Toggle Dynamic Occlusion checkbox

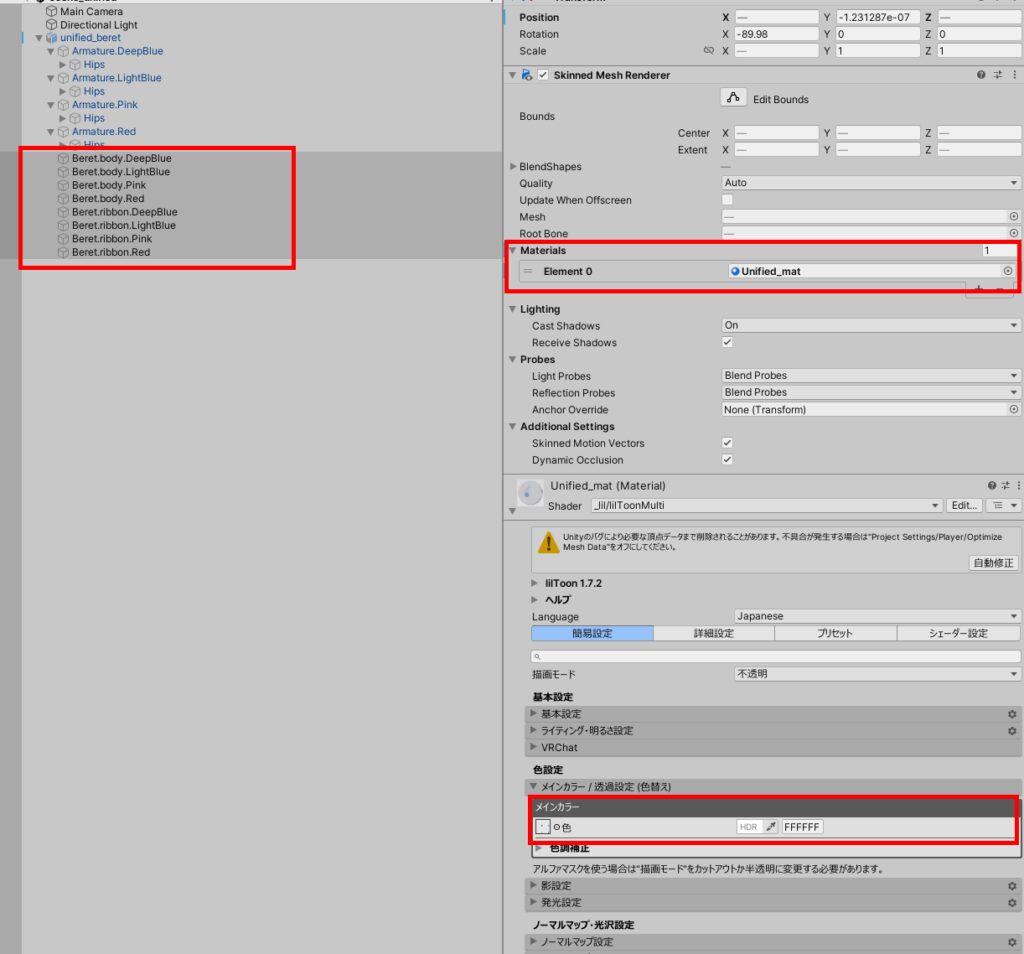727,460
